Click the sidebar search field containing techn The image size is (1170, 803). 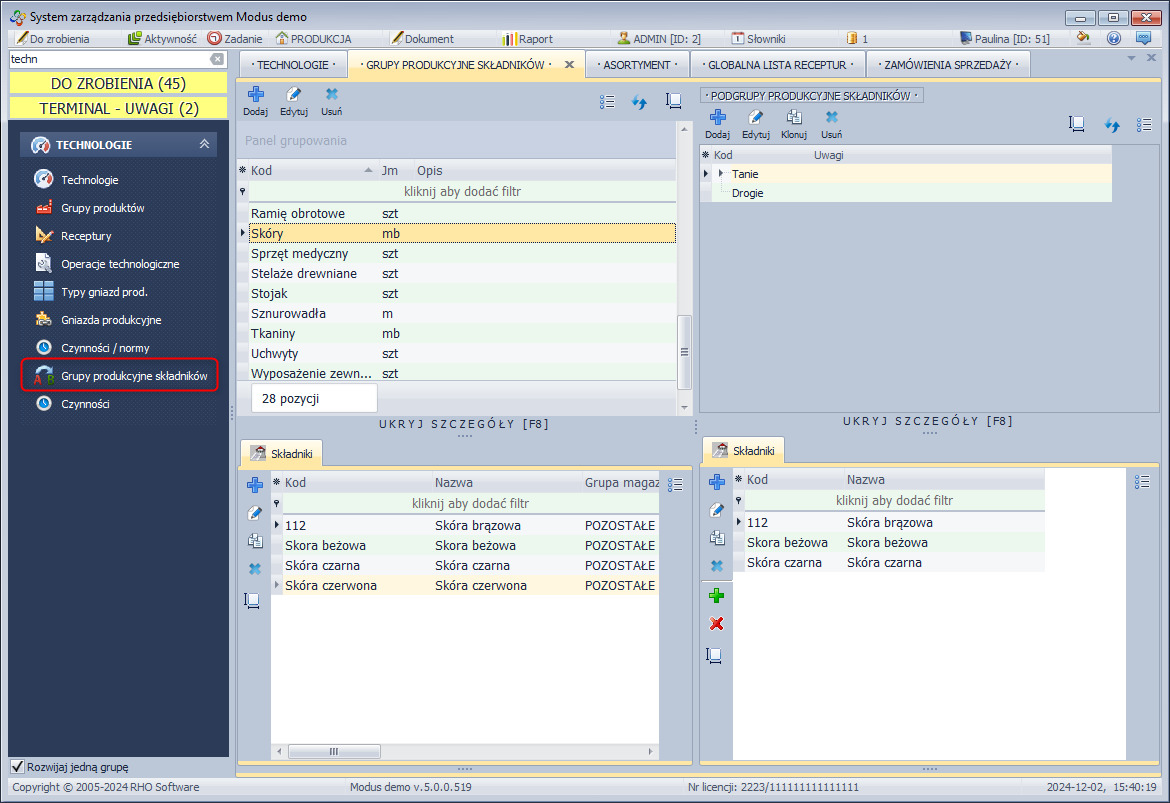105,59
